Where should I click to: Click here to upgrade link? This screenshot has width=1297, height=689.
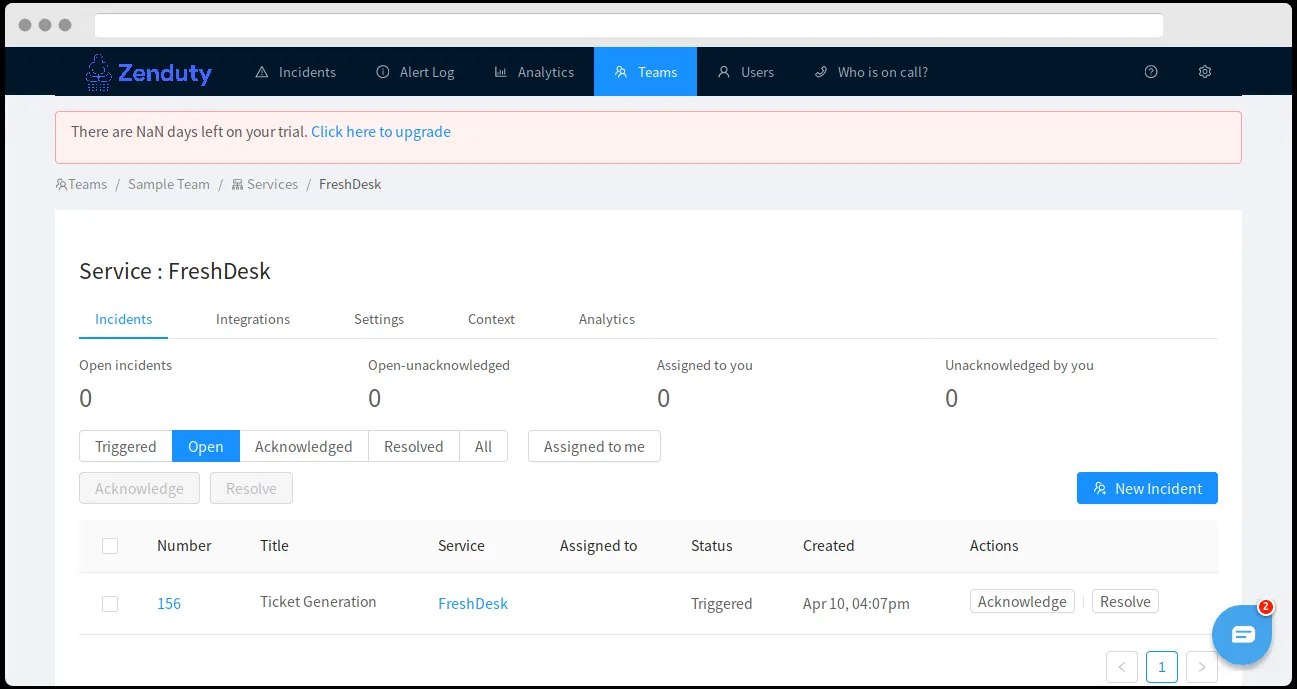click(x=381, y=132)
